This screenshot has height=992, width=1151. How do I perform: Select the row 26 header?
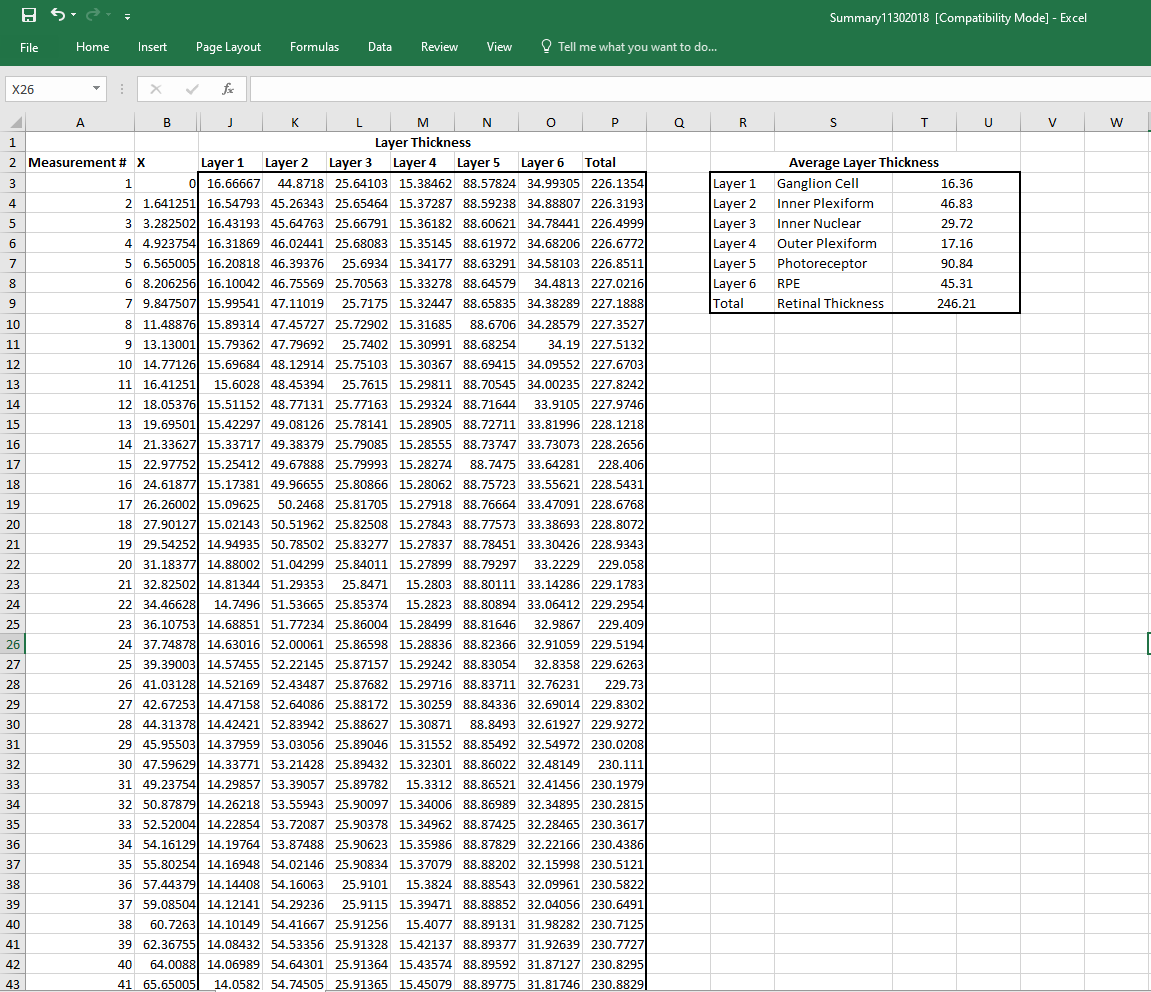(x=13, y=644)
